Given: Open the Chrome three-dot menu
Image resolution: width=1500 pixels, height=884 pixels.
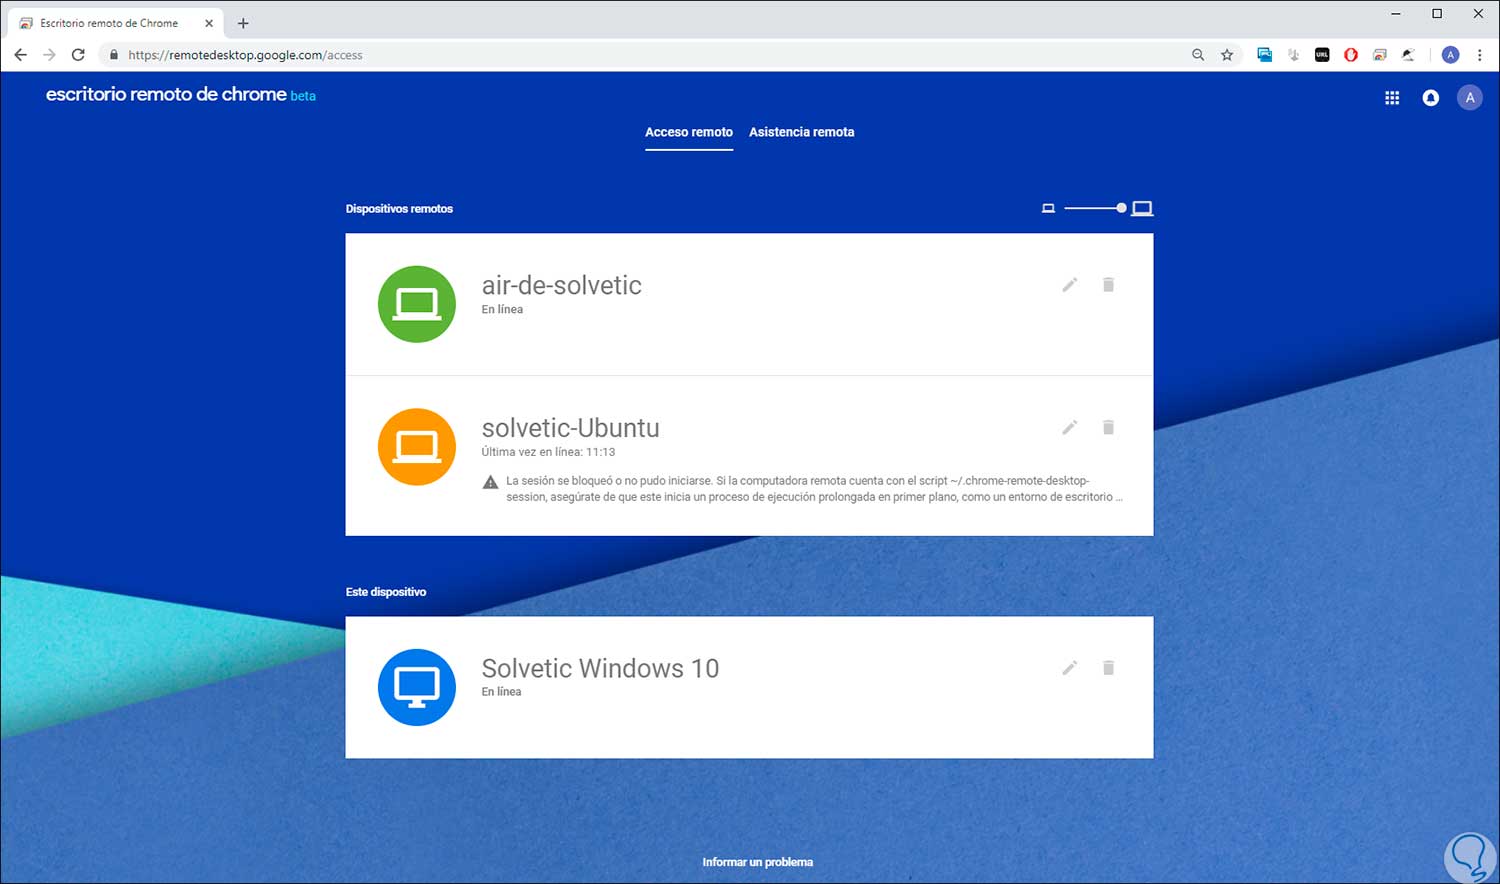Looking at the screenshot, I should [x=1480, y=55].
